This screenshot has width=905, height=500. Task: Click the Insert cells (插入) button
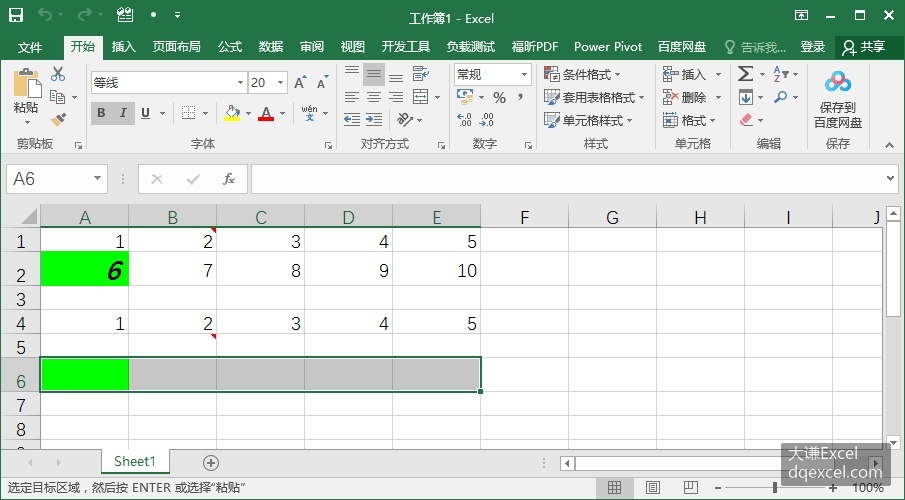685,74
